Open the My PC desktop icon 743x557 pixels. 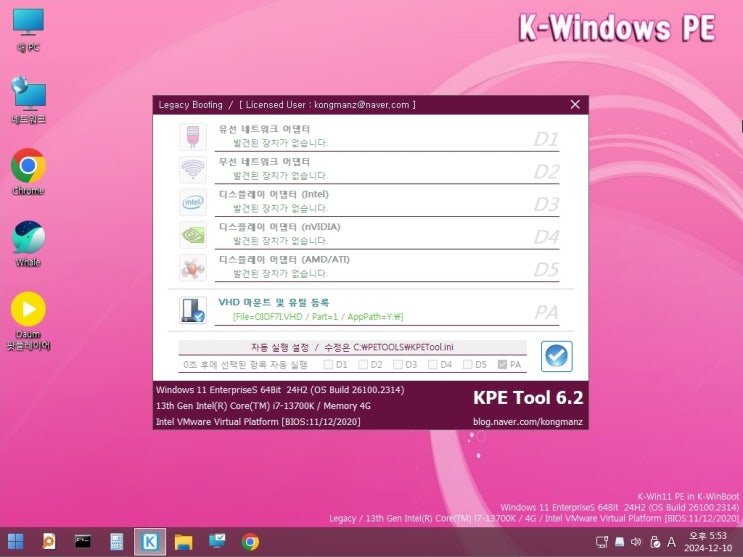coord(28,29)
